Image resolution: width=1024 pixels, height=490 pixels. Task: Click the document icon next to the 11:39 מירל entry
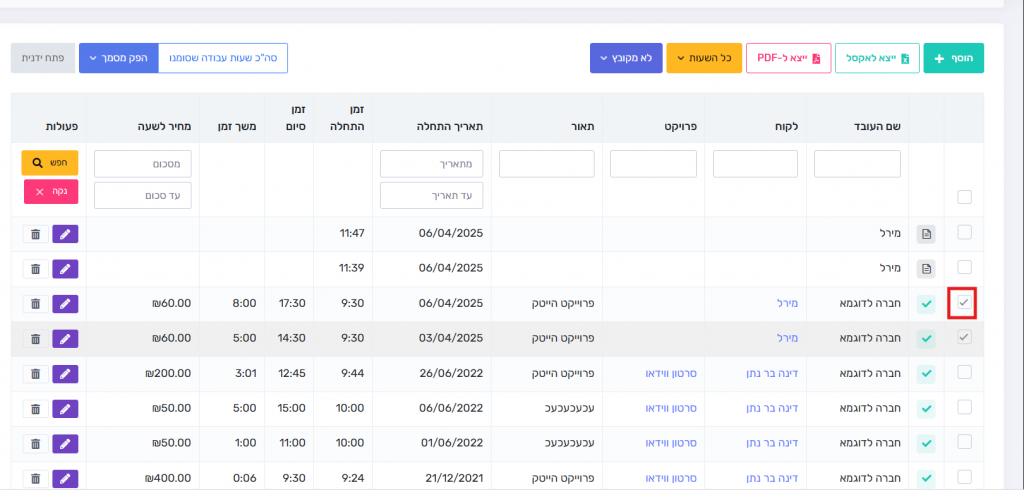click(926, 269)
